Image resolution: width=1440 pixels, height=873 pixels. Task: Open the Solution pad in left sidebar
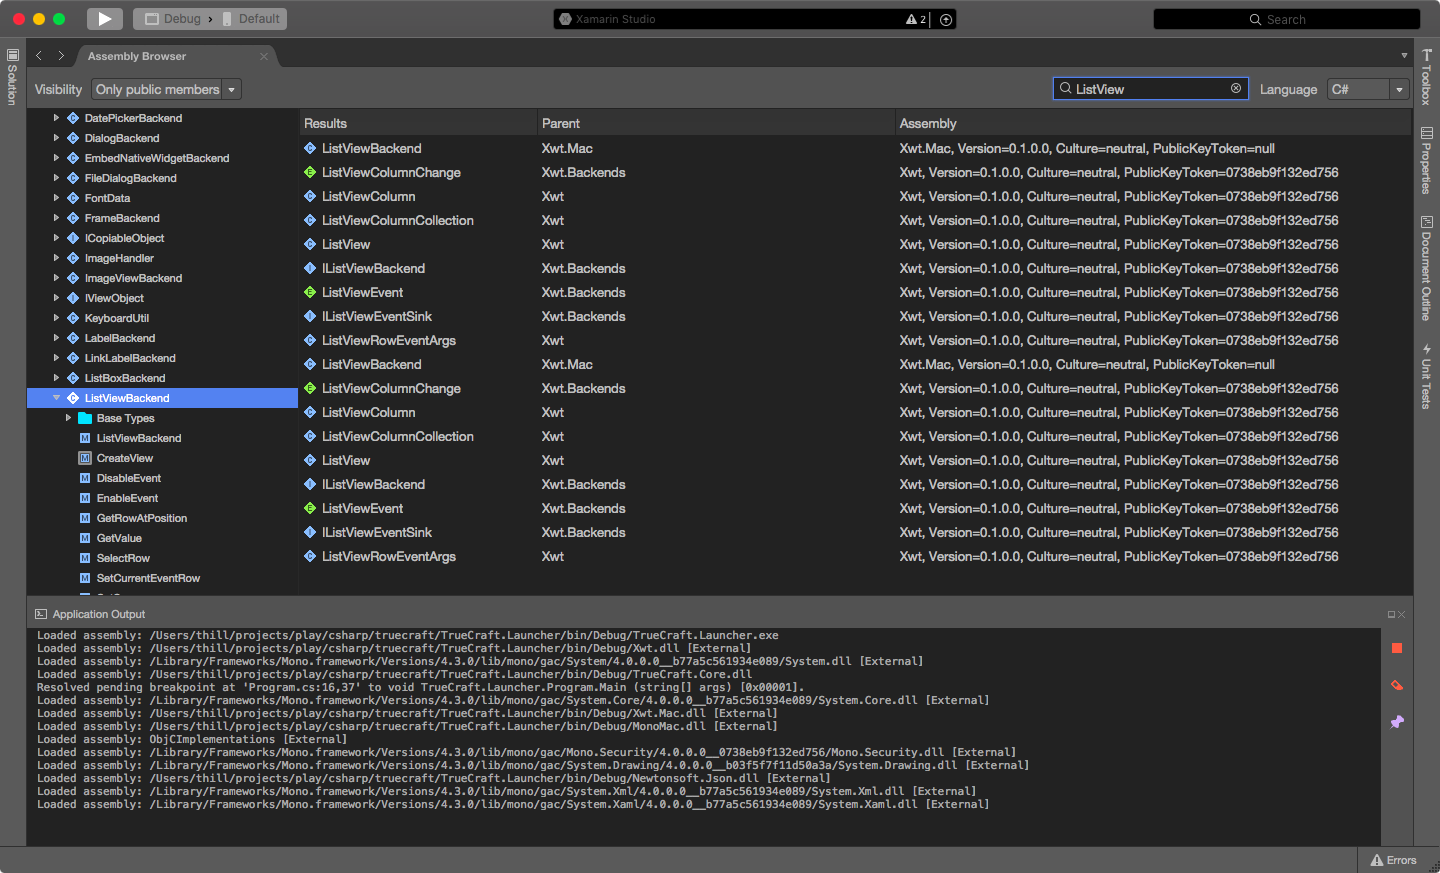(13, 77)
